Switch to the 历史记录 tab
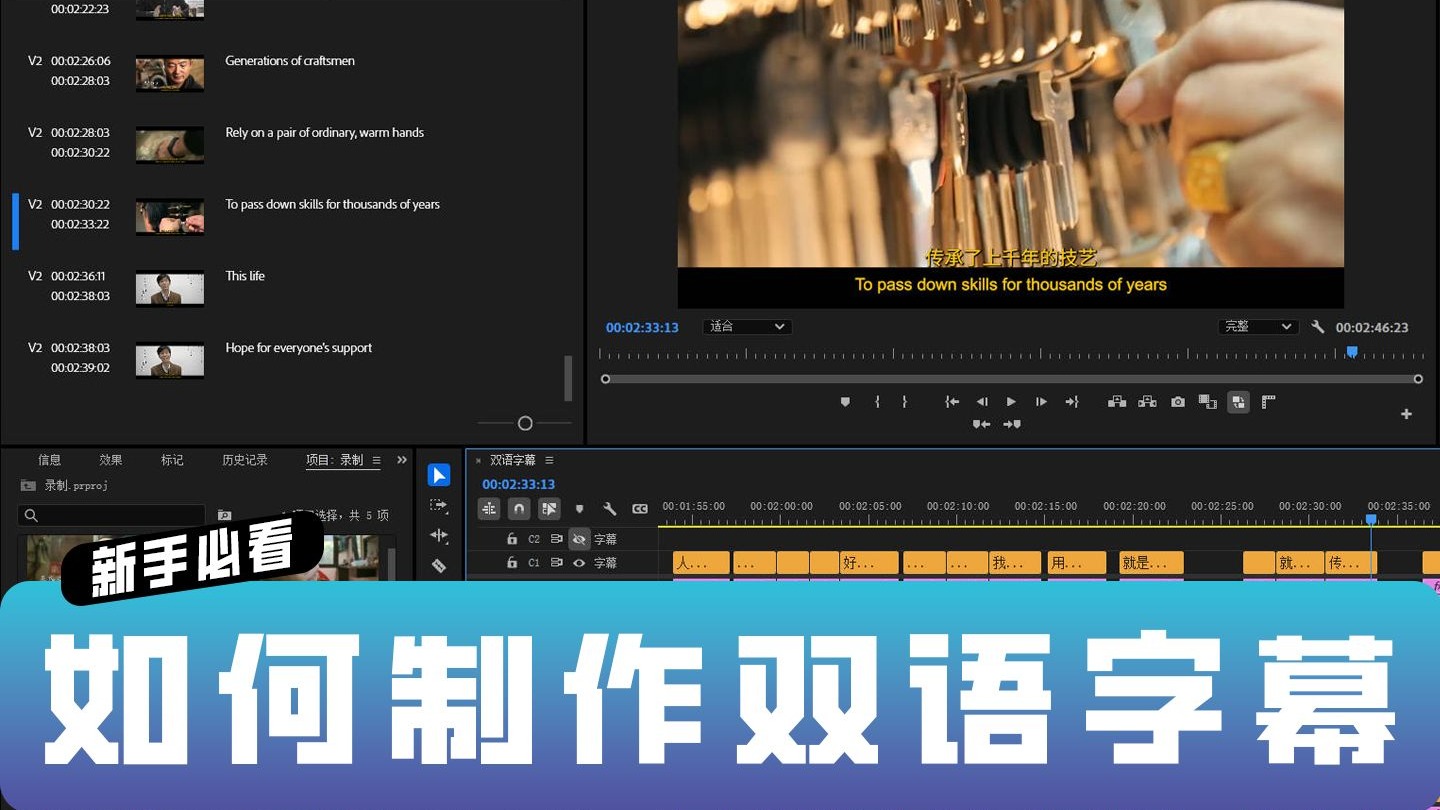The height and width of the screenshot is (810, 1440). pyautogui.click(x=244, y=460)
